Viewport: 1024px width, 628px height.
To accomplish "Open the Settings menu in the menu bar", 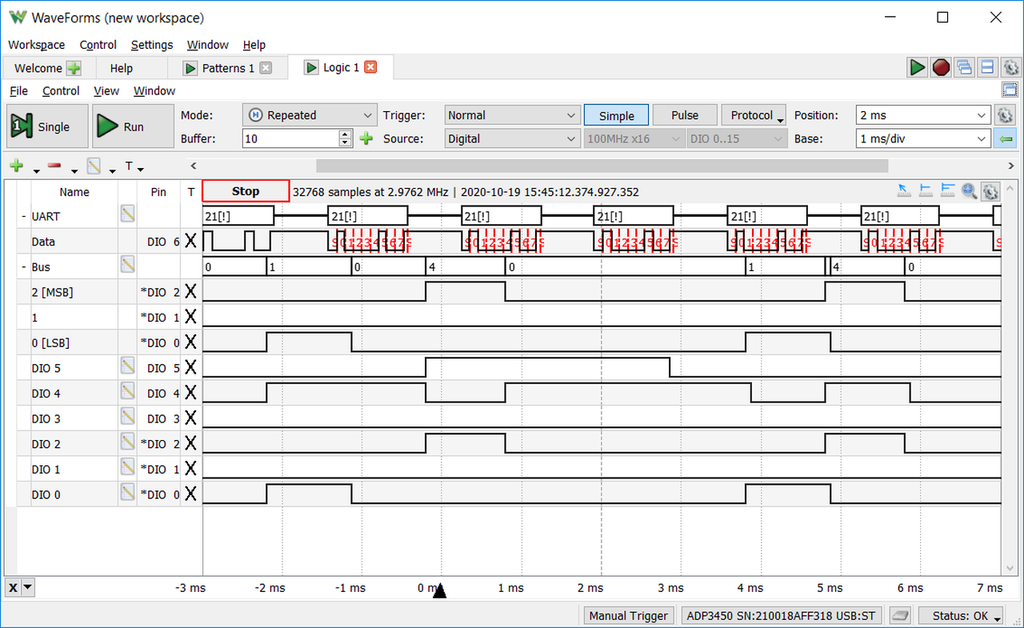I will [152, 45].
